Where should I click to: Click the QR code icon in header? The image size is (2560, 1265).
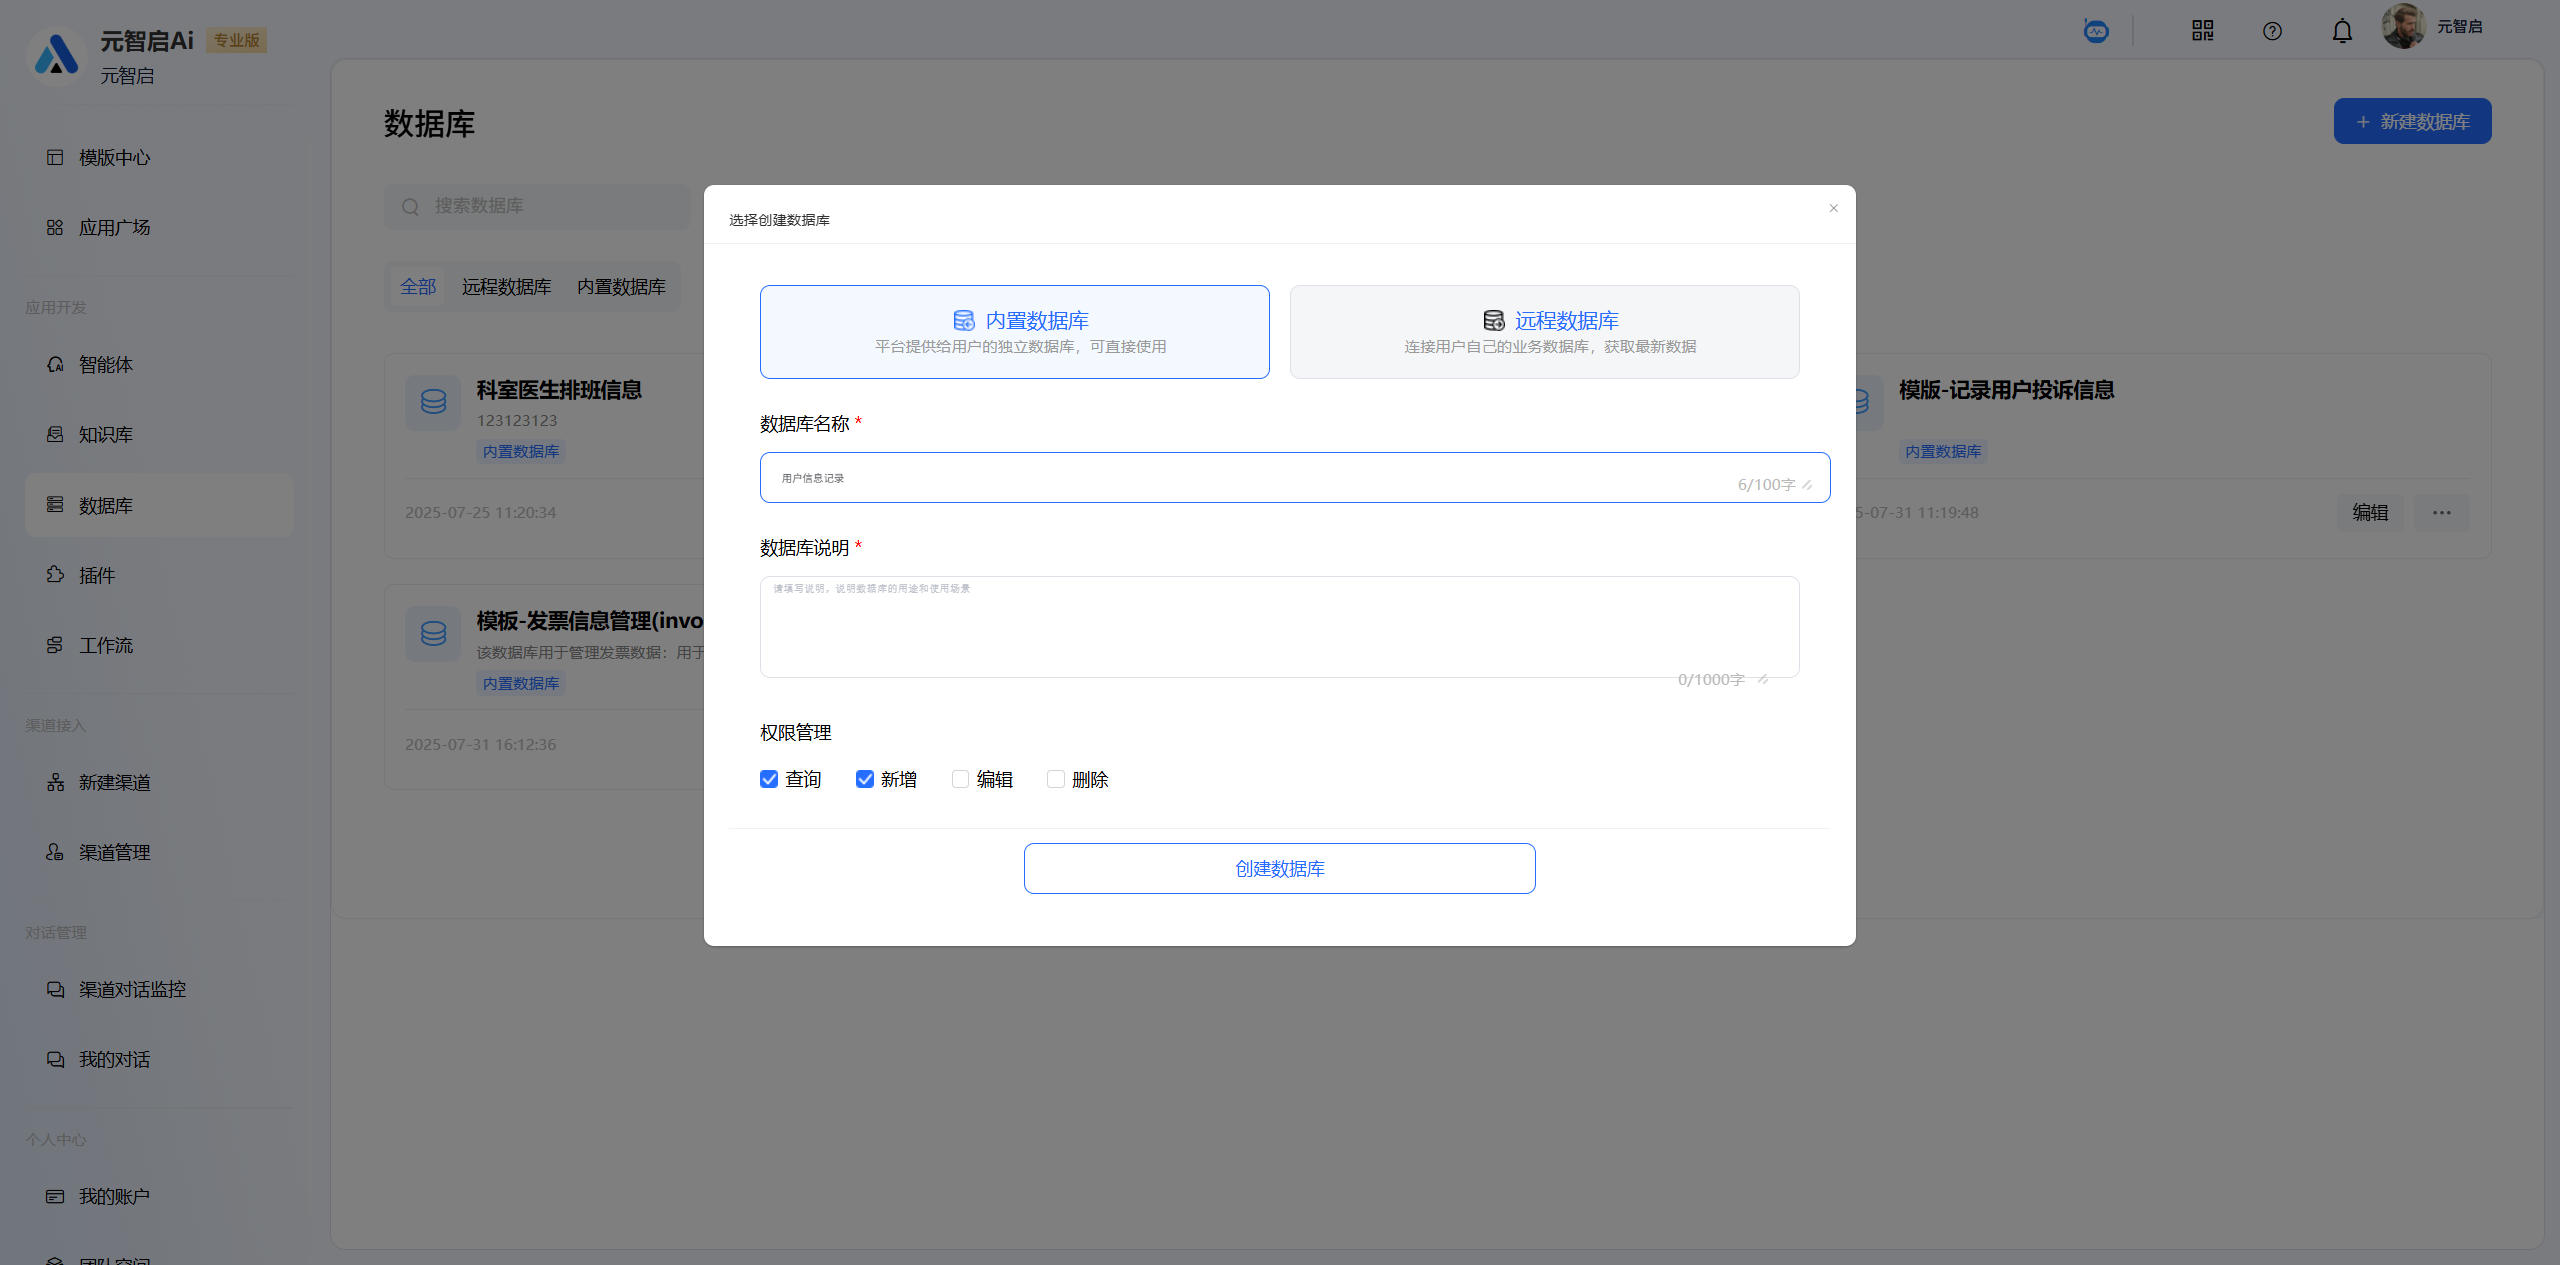(2202, 31)
